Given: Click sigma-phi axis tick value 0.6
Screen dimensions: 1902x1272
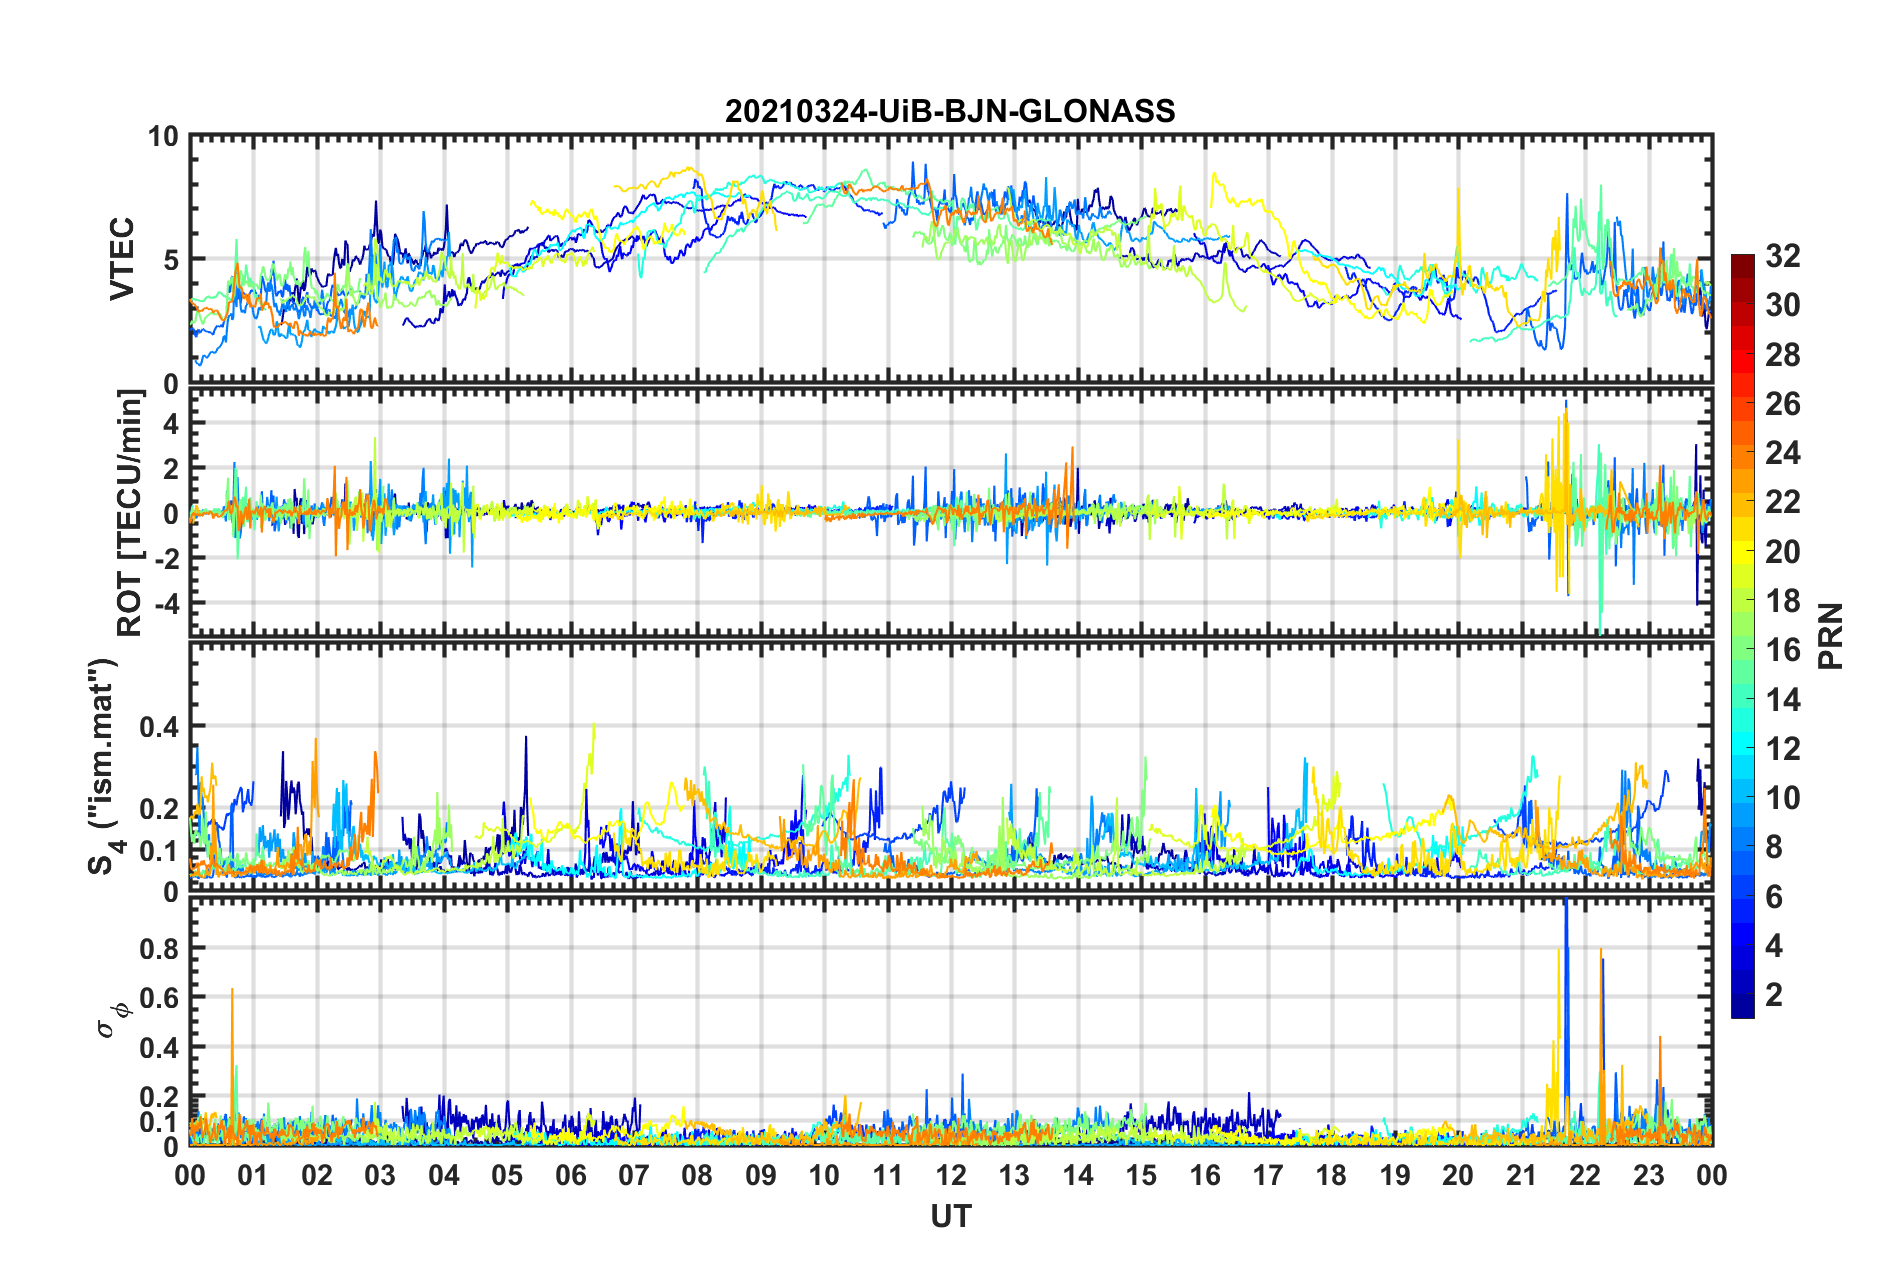Looking at the screenshot, I should 160,998.
